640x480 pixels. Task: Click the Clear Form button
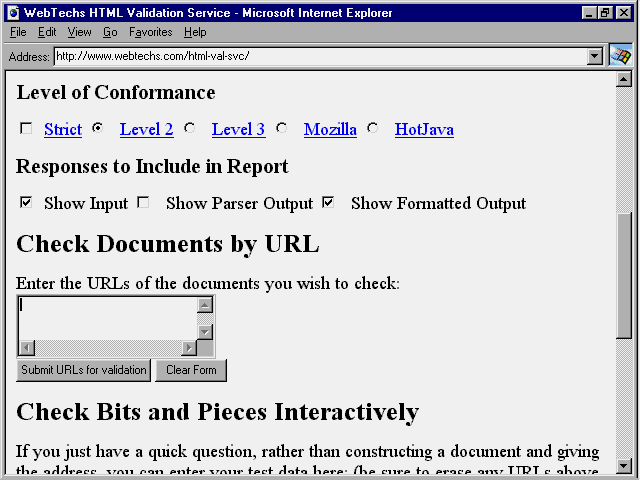click(191, 370)
